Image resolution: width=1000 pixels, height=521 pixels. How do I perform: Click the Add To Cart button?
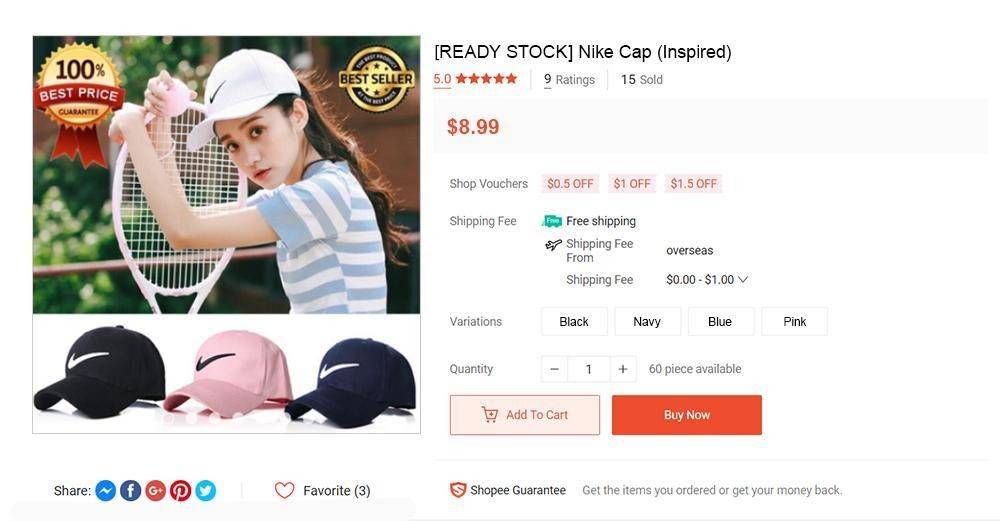(525, 415)
